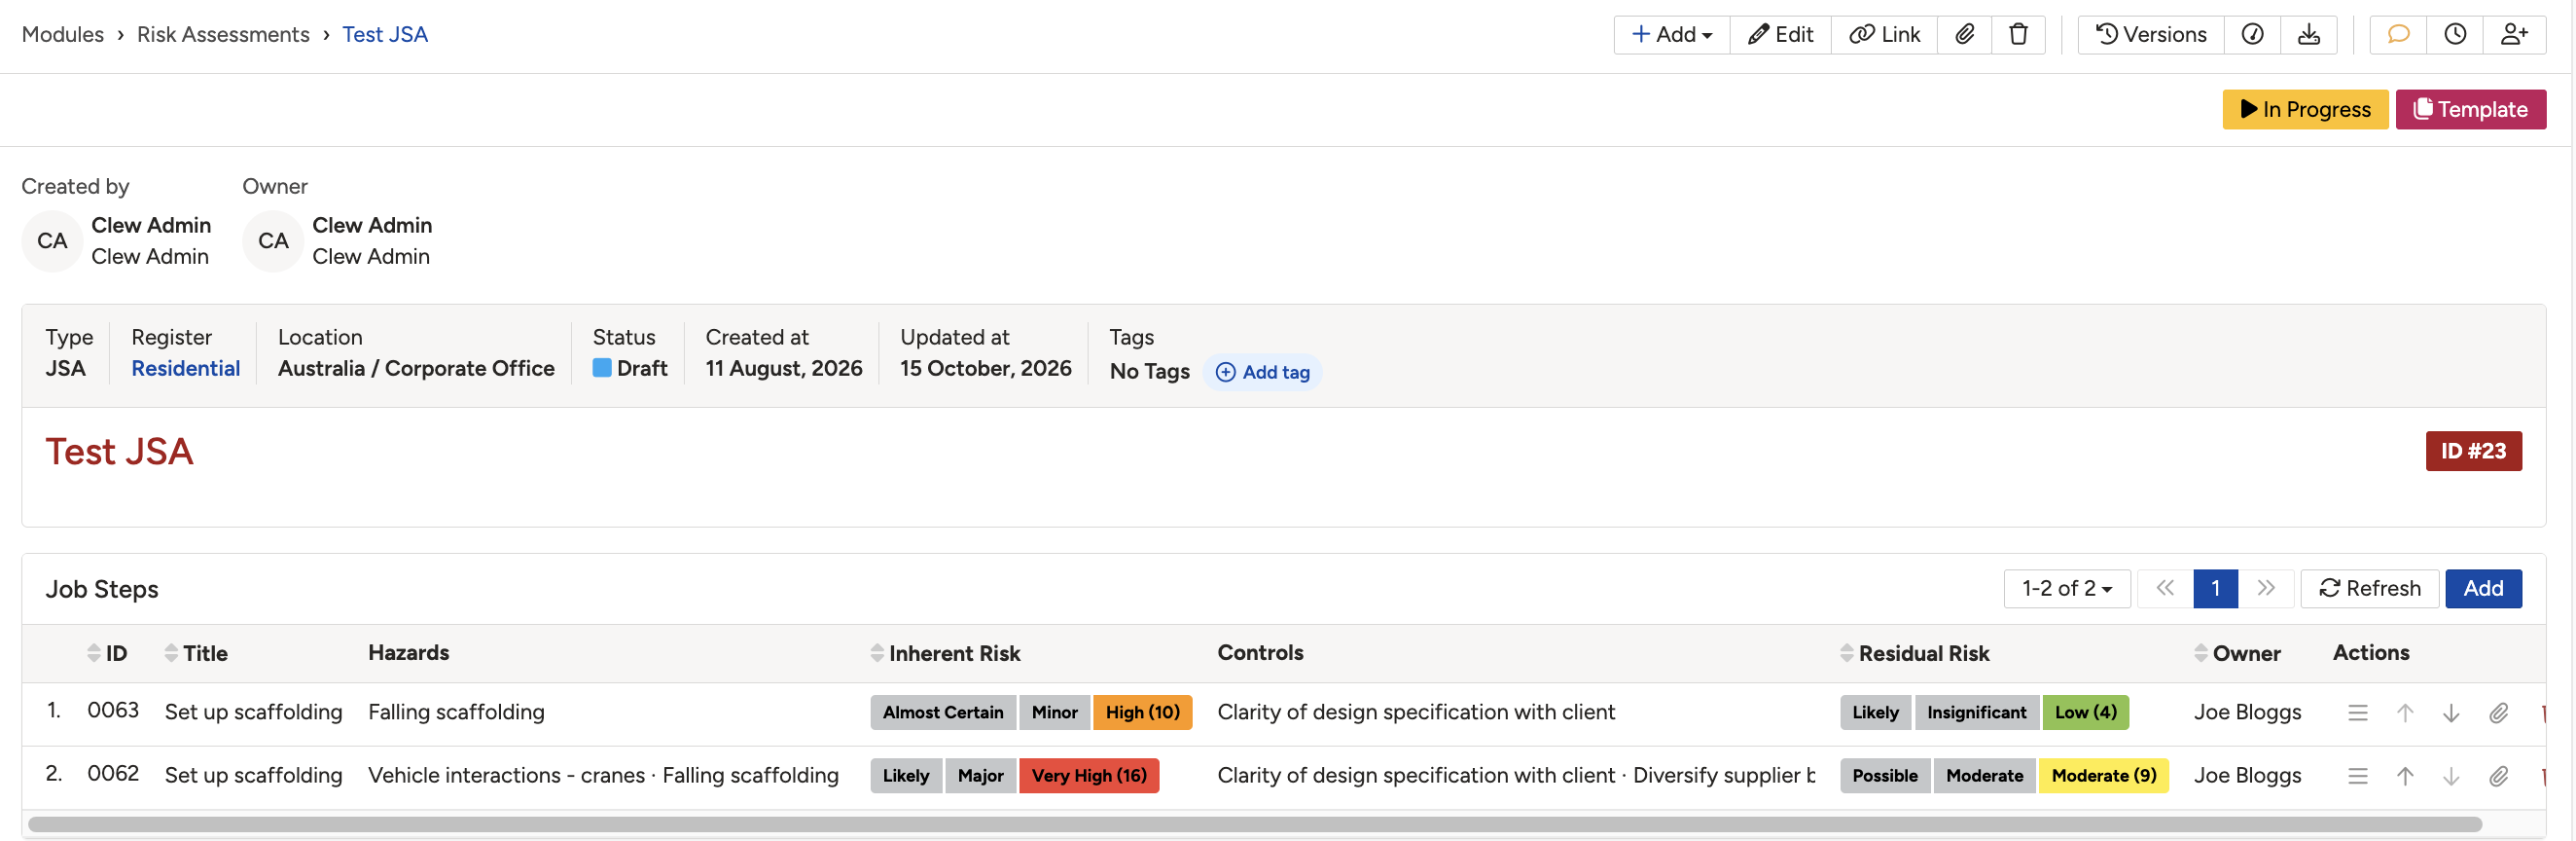Click Vehicle interactions - cranes hazard text
Image resolution: width=2576 pixels, height=841 pixels.
coord(507,776)
